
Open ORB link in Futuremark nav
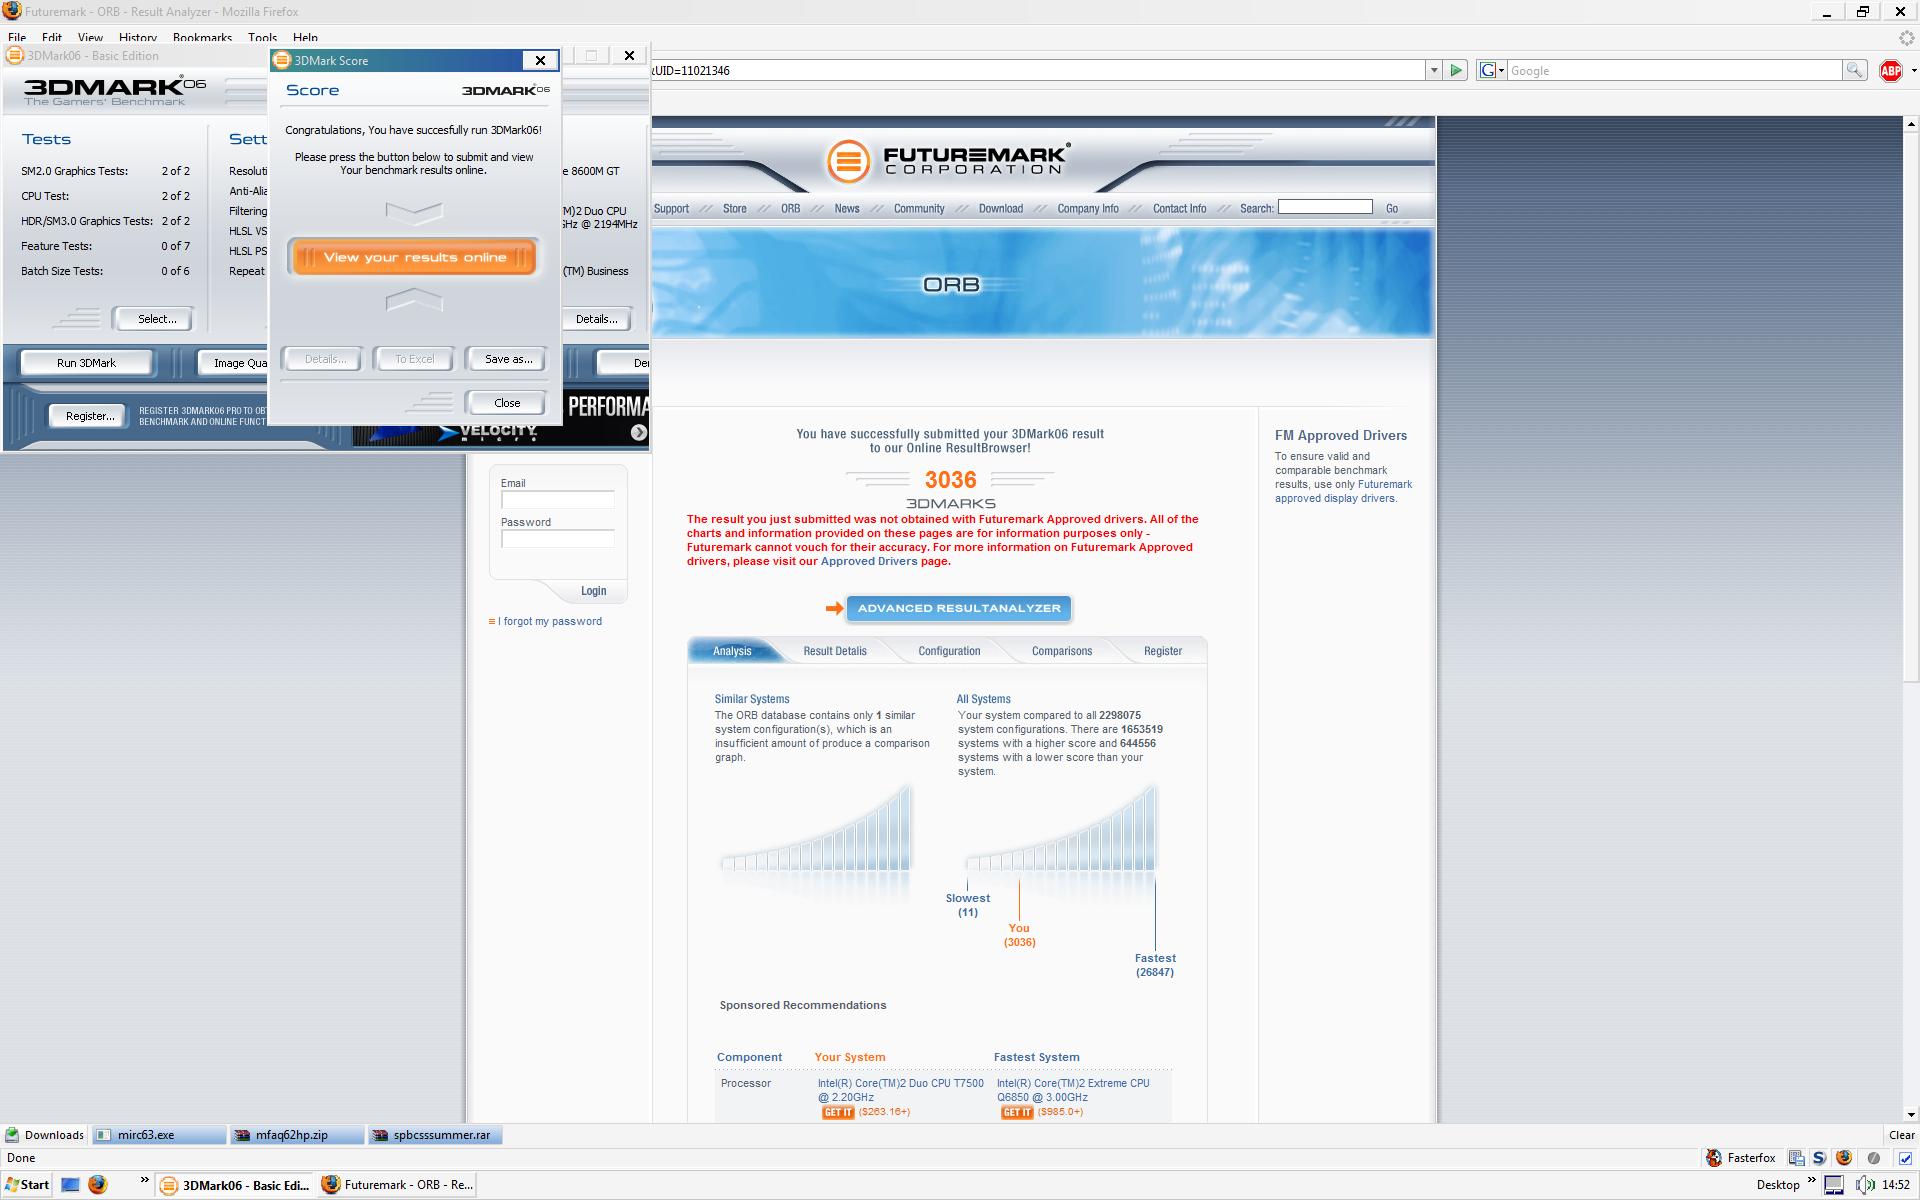790,208
